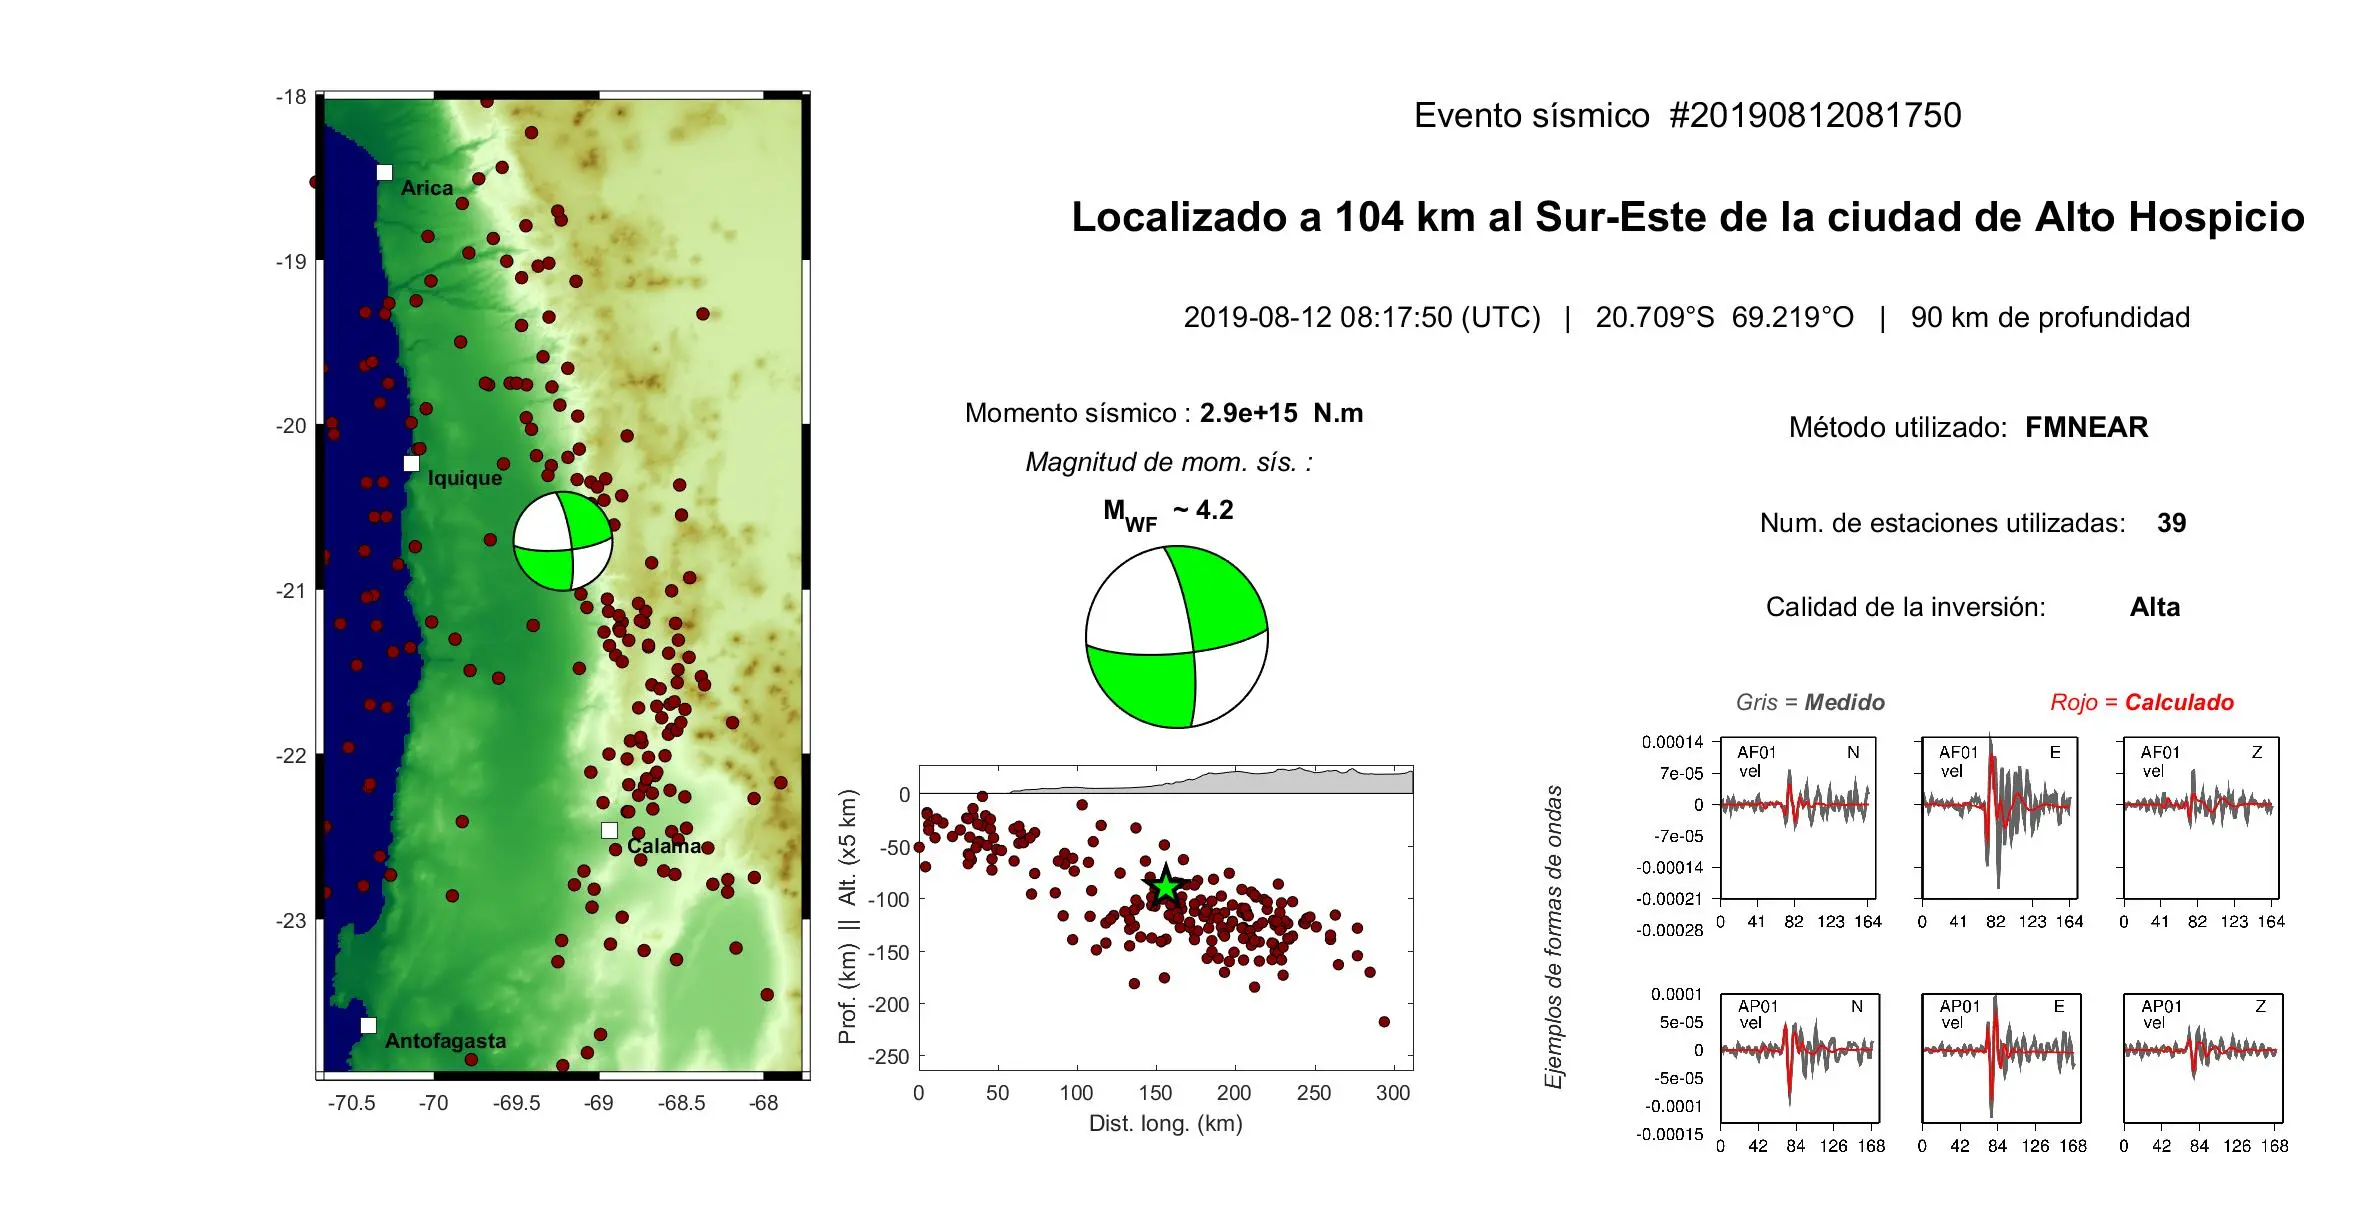Click the method name 'FMNEAR'
The width and height of the screenshot is (2378, 1212).
(2086, 427)
